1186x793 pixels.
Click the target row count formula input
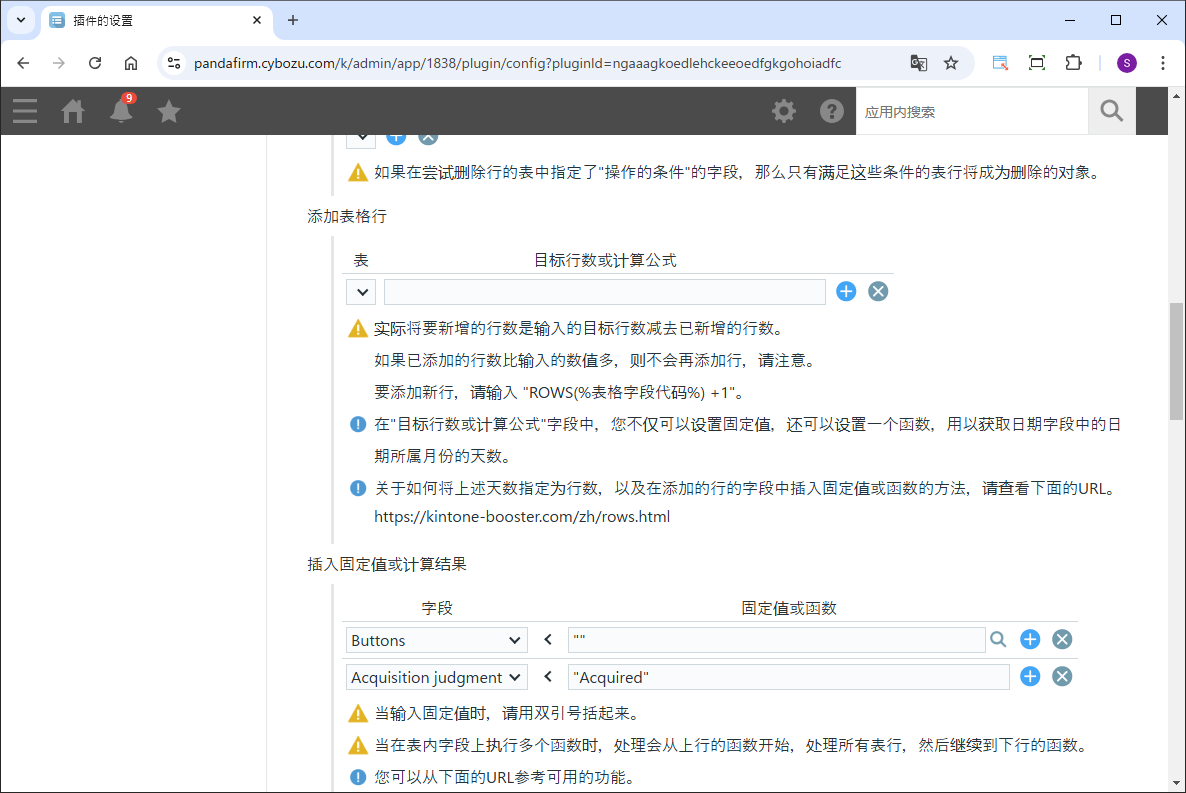[604, 292]
